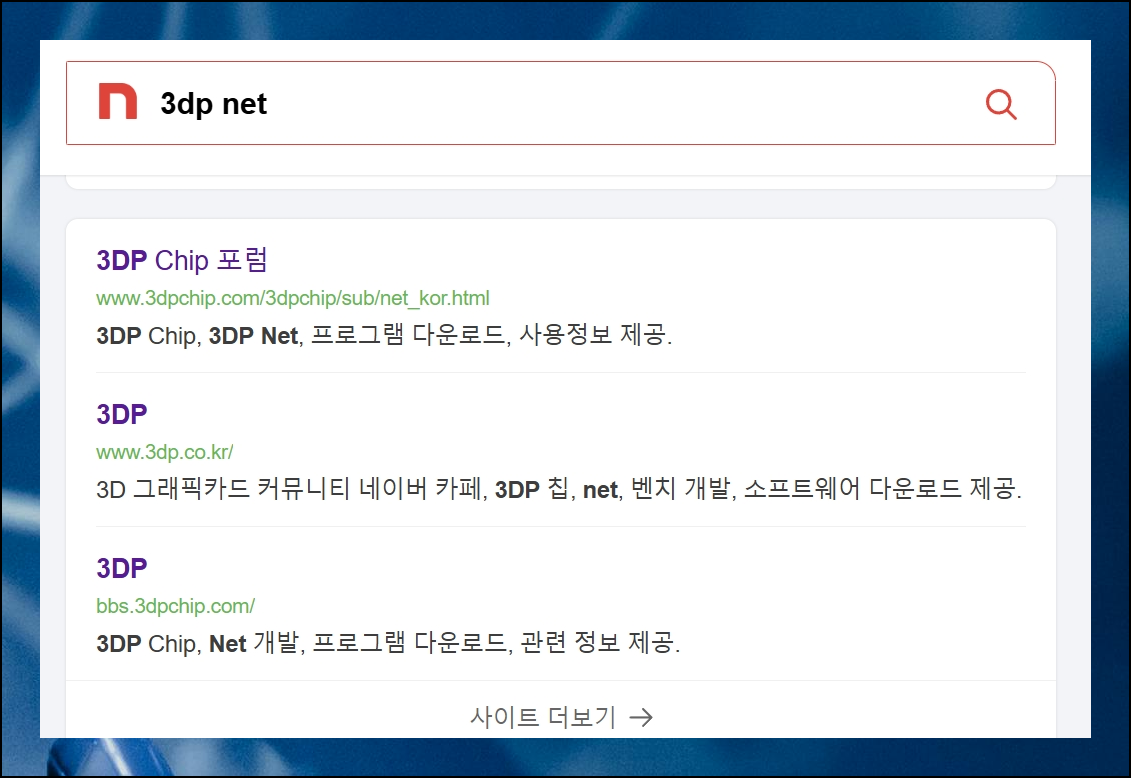This screenshot has height=778, width=1131.
Task: Open the "3DP Chip 포럼" result title
Action: [x=182, y=260]
